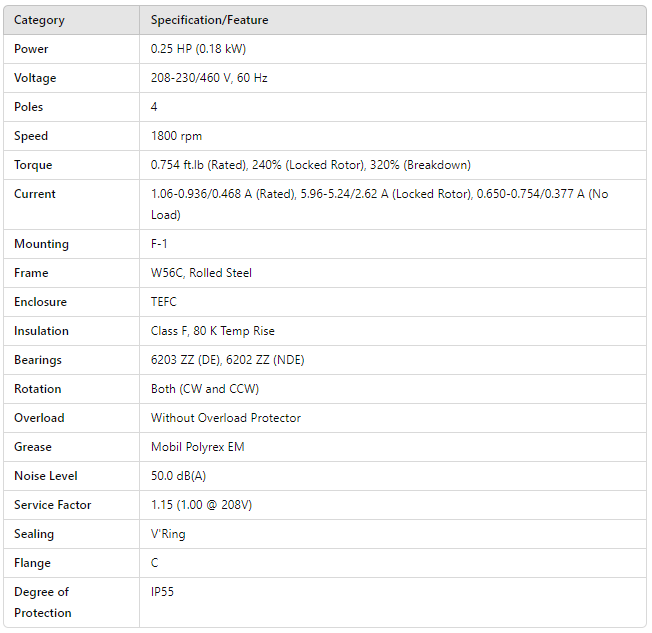Click the Bearings row label
This screenshot has height=633, width=652.
coord(38,360)
